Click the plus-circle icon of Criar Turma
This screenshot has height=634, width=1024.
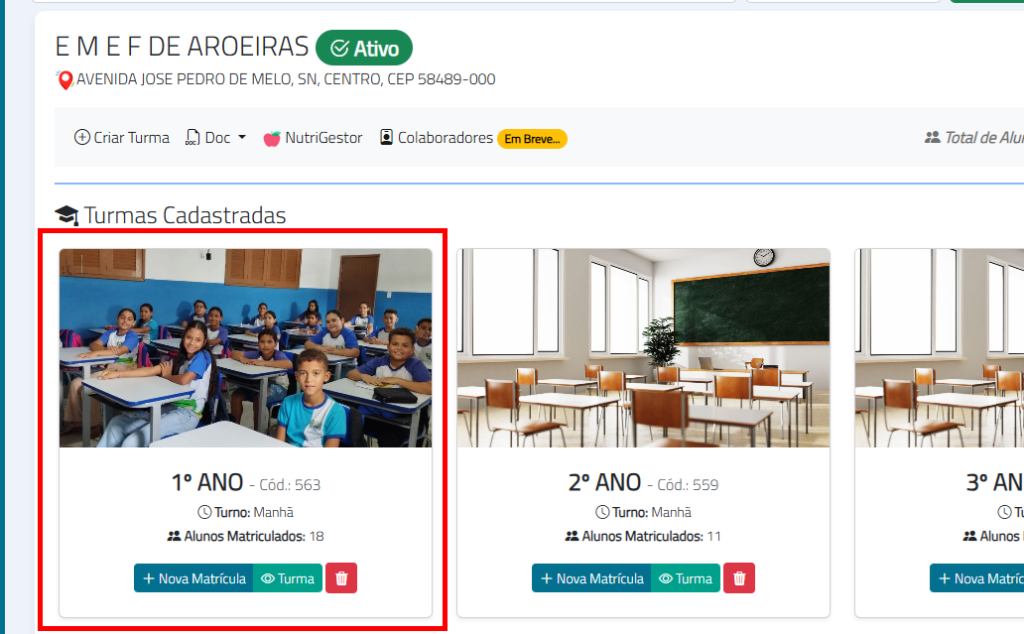[82, 138]
